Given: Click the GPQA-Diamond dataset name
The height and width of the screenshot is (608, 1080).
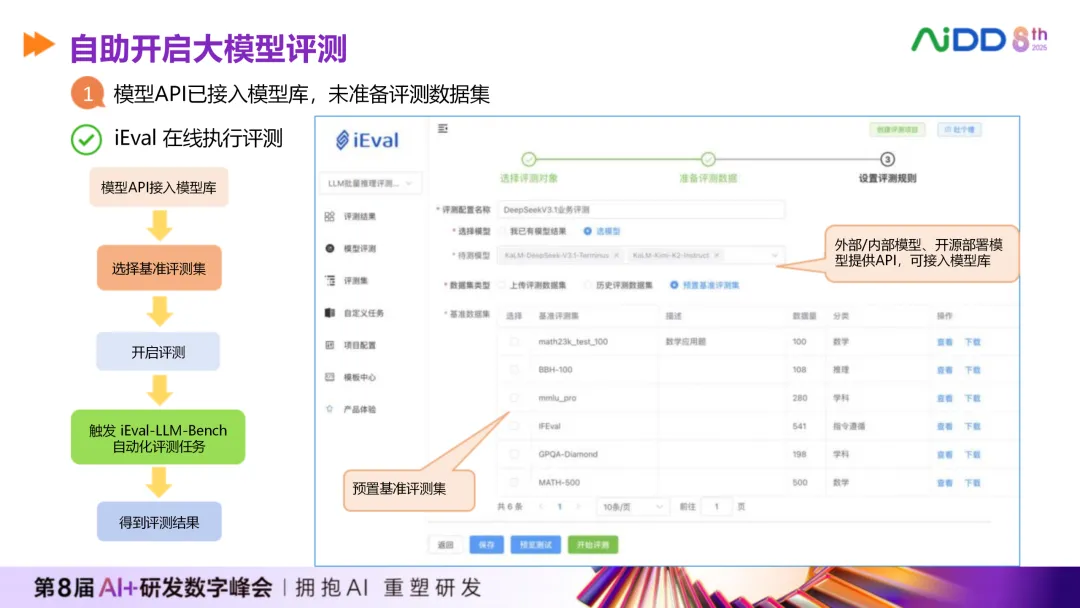Looking at the screenshot, I should click(568, 454).
